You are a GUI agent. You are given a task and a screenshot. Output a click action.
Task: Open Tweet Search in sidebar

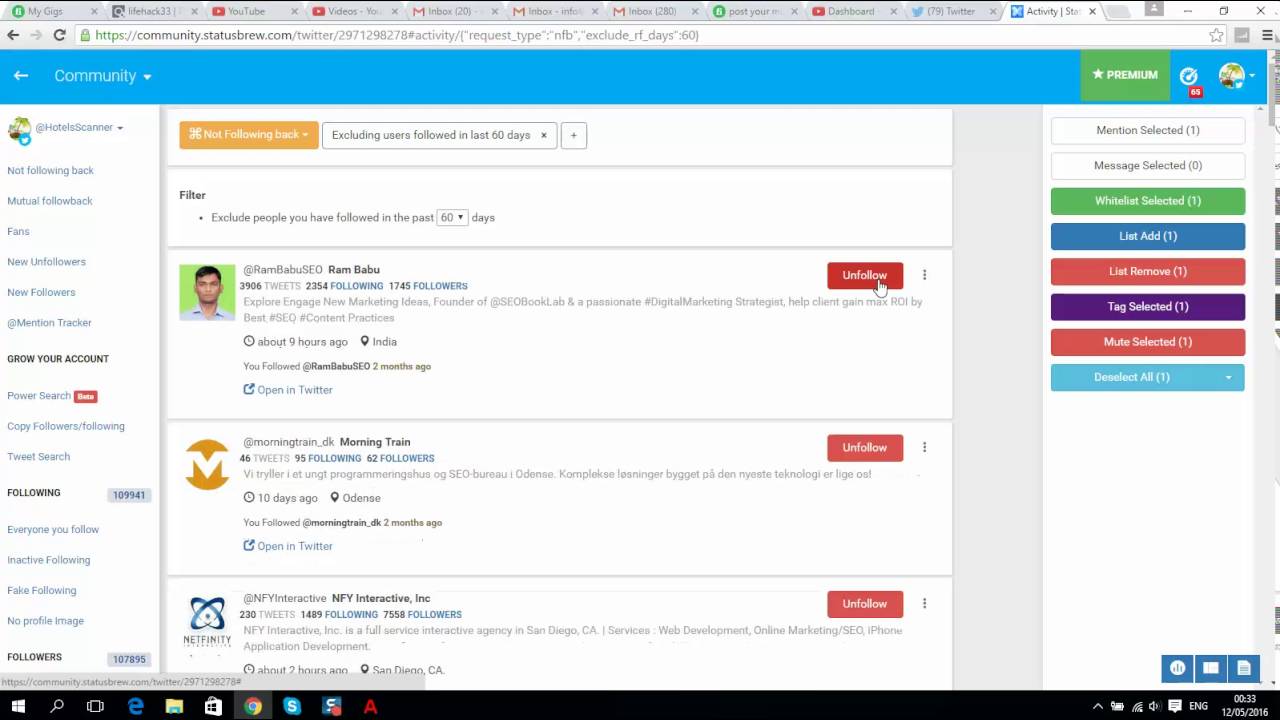(x=38, y=457)
